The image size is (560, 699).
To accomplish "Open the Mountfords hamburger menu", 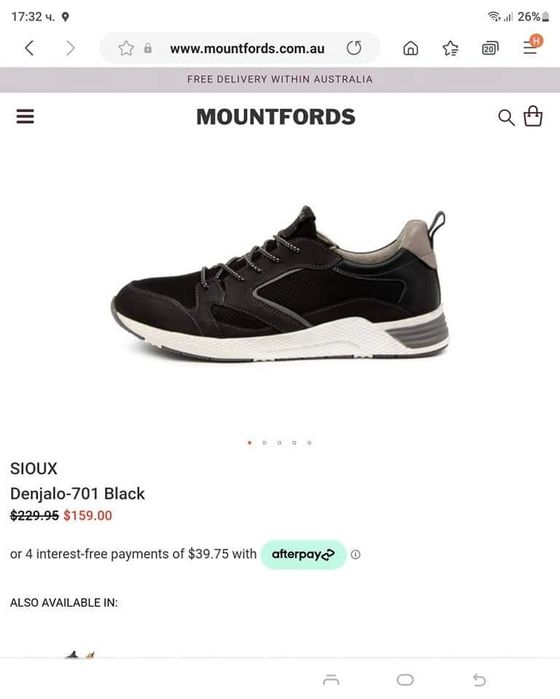I will click(25, 116).
